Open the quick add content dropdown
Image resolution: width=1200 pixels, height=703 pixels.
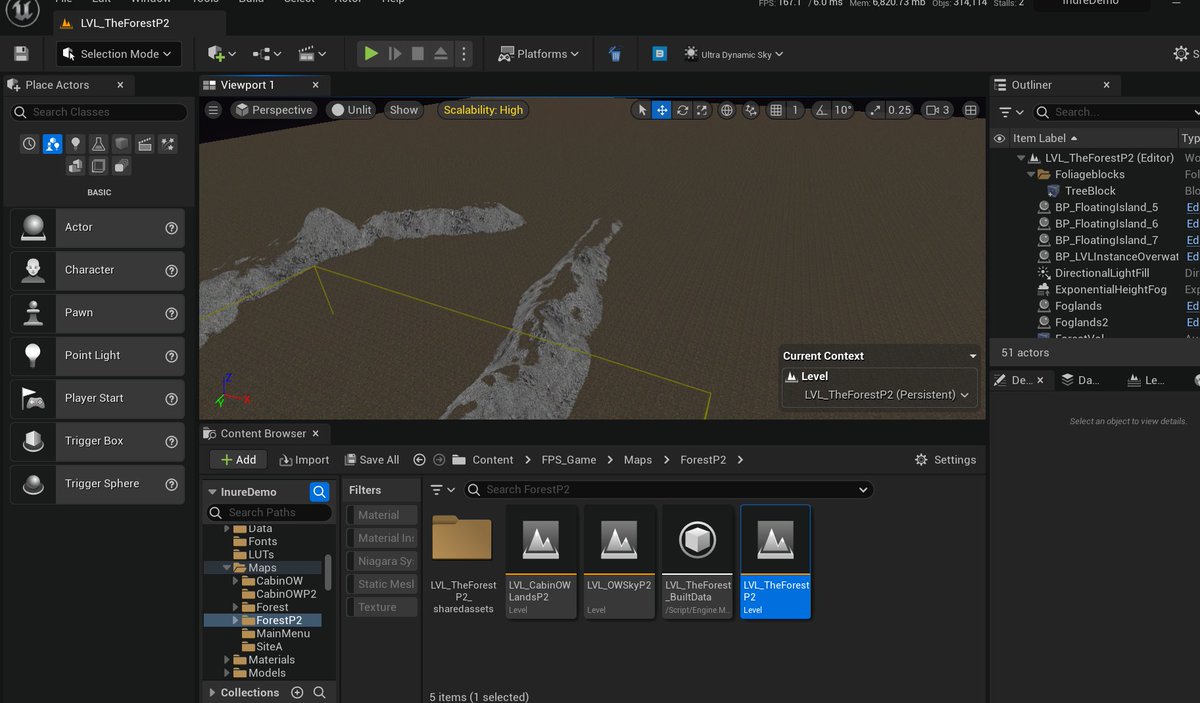click(x=221, y=54)
